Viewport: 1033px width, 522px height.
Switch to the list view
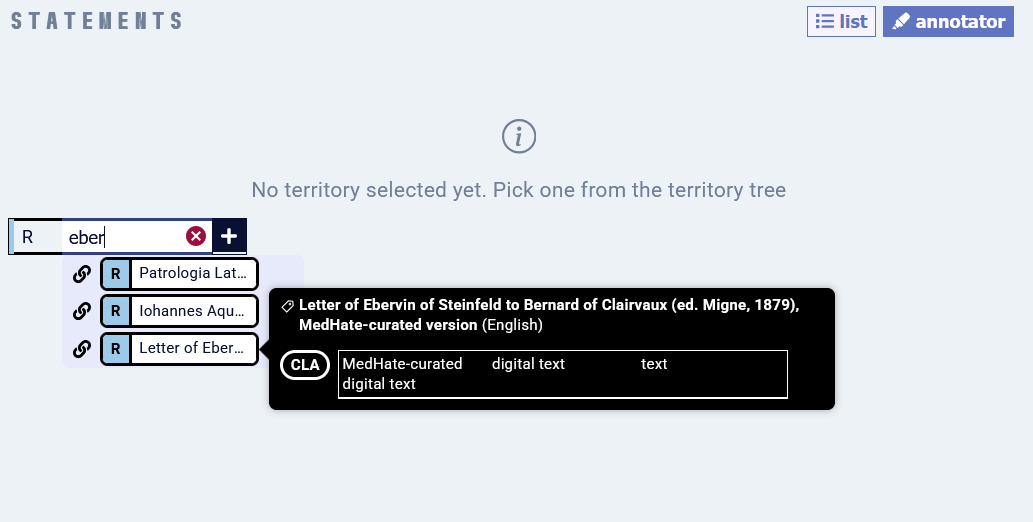point(841,21)
